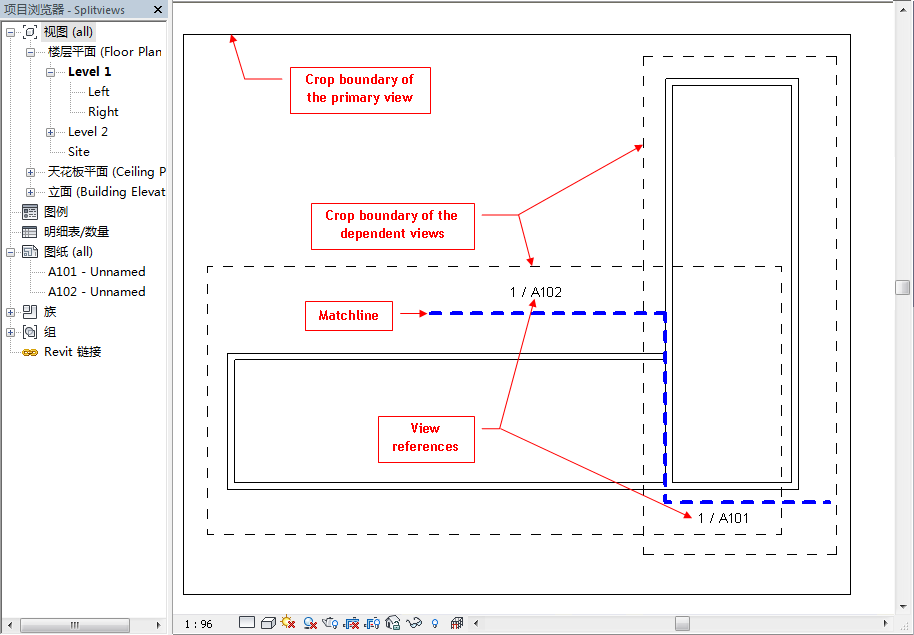Select the 楼层平面 (Floor Plan) label
This screenshot has width=914, height=635.
[x=104, y=52]
